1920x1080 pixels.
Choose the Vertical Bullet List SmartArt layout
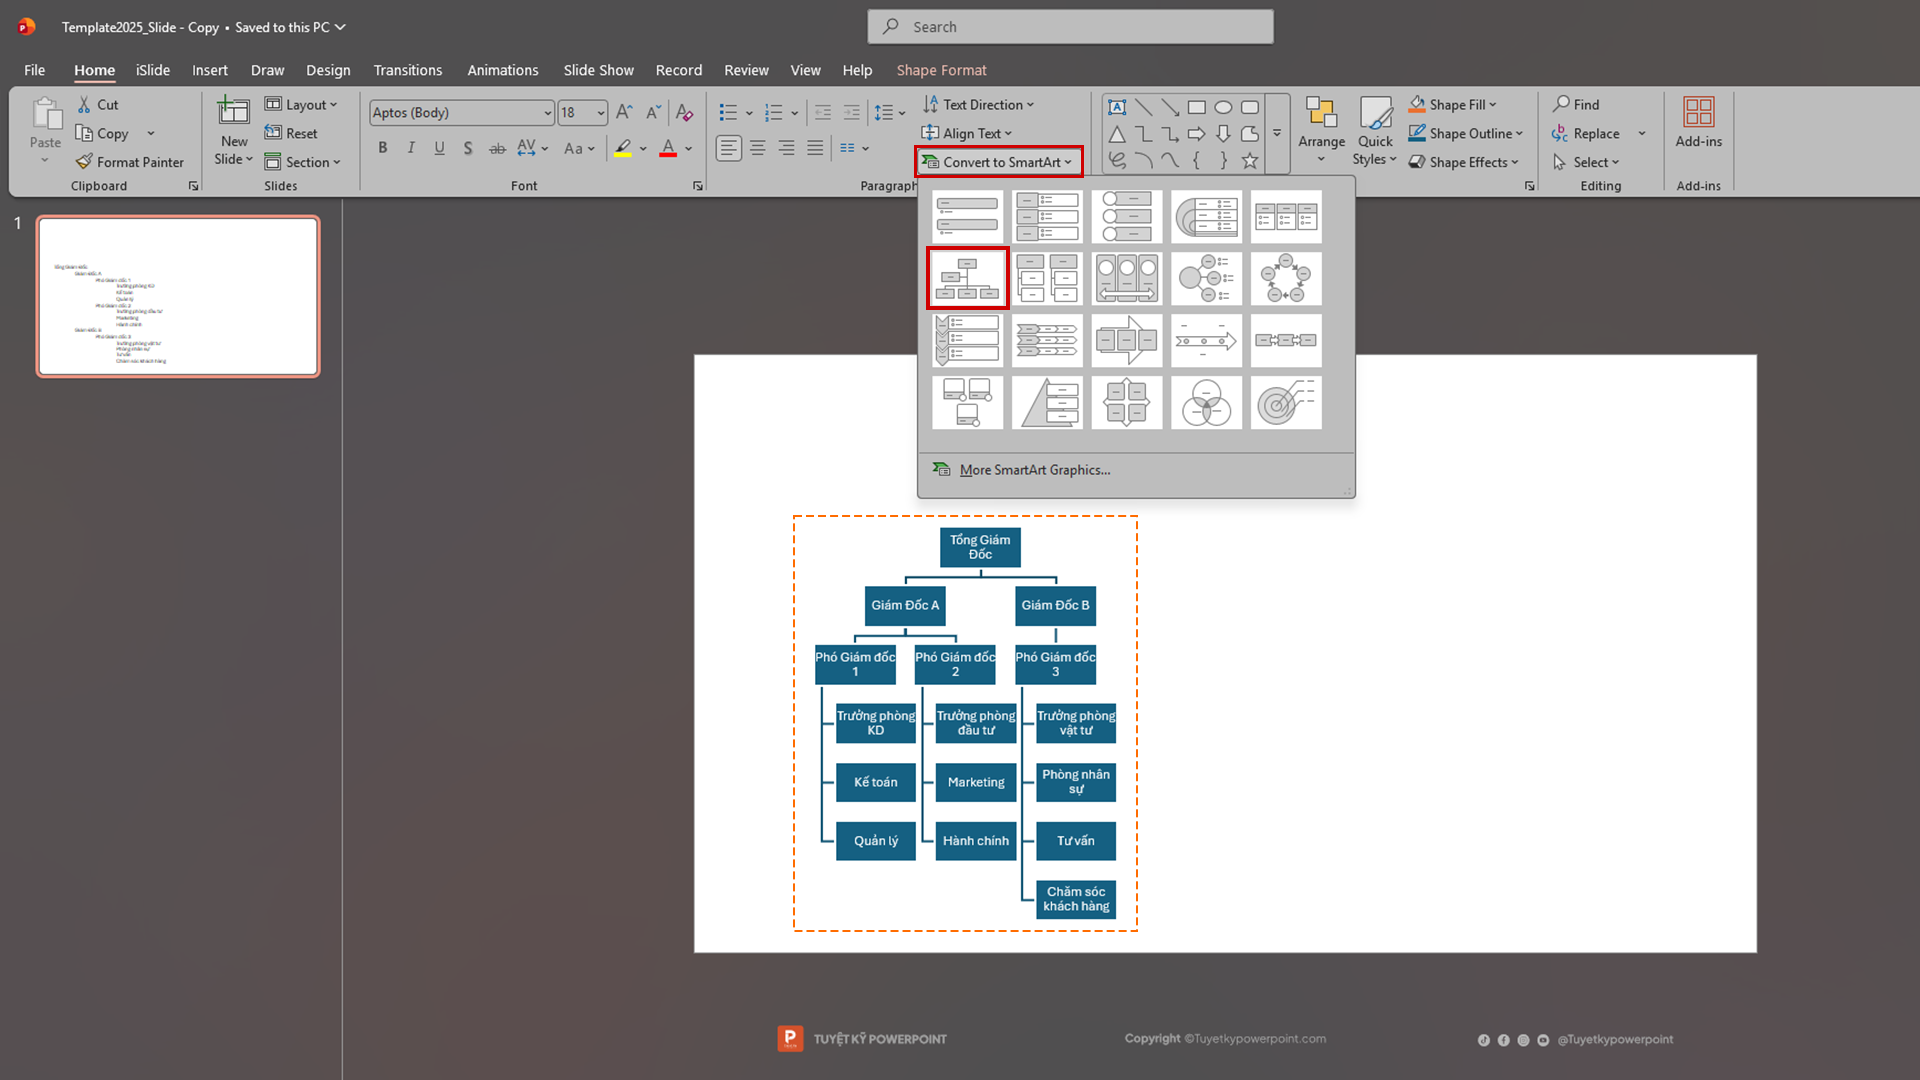(967, 217)
